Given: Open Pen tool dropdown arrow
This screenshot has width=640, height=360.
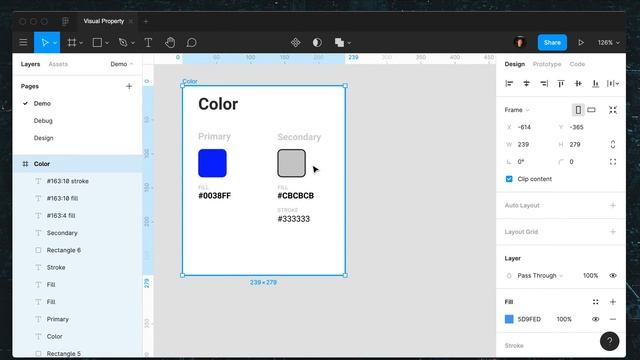Looking at the screenshot, I should point(133,43).
